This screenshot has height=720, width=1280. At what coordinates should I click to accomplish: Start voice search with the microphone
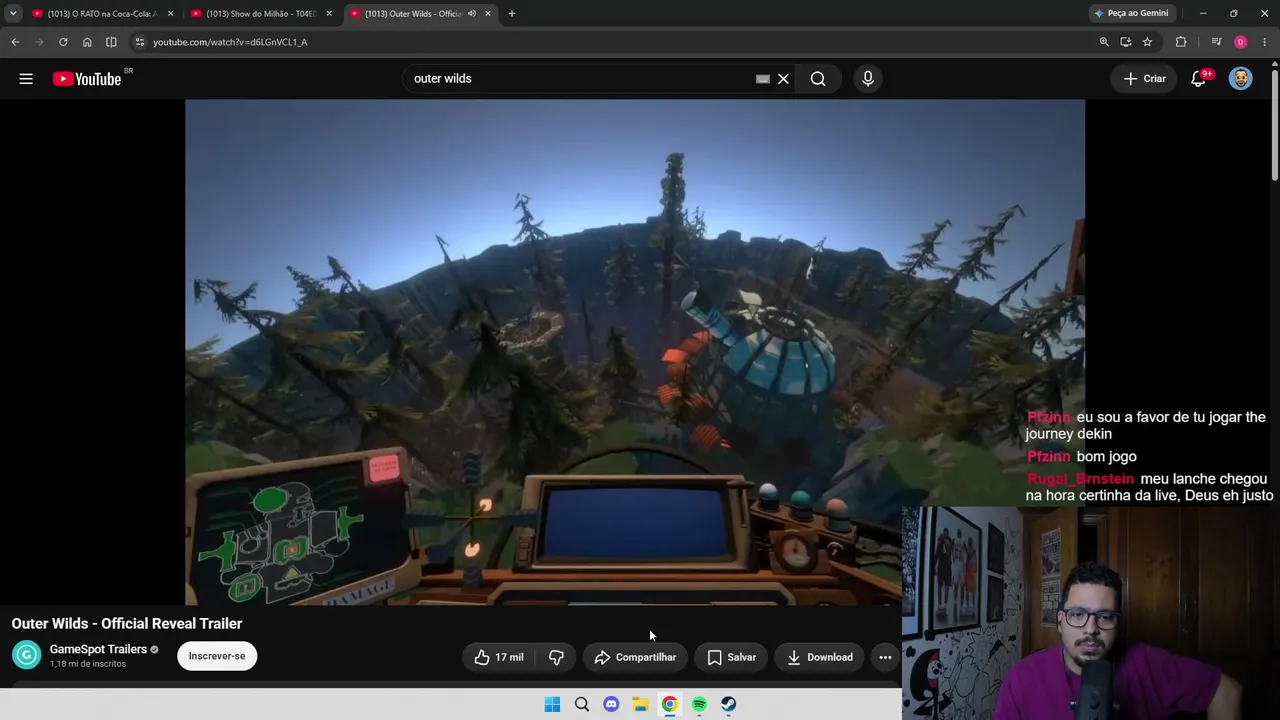point(867,79)
